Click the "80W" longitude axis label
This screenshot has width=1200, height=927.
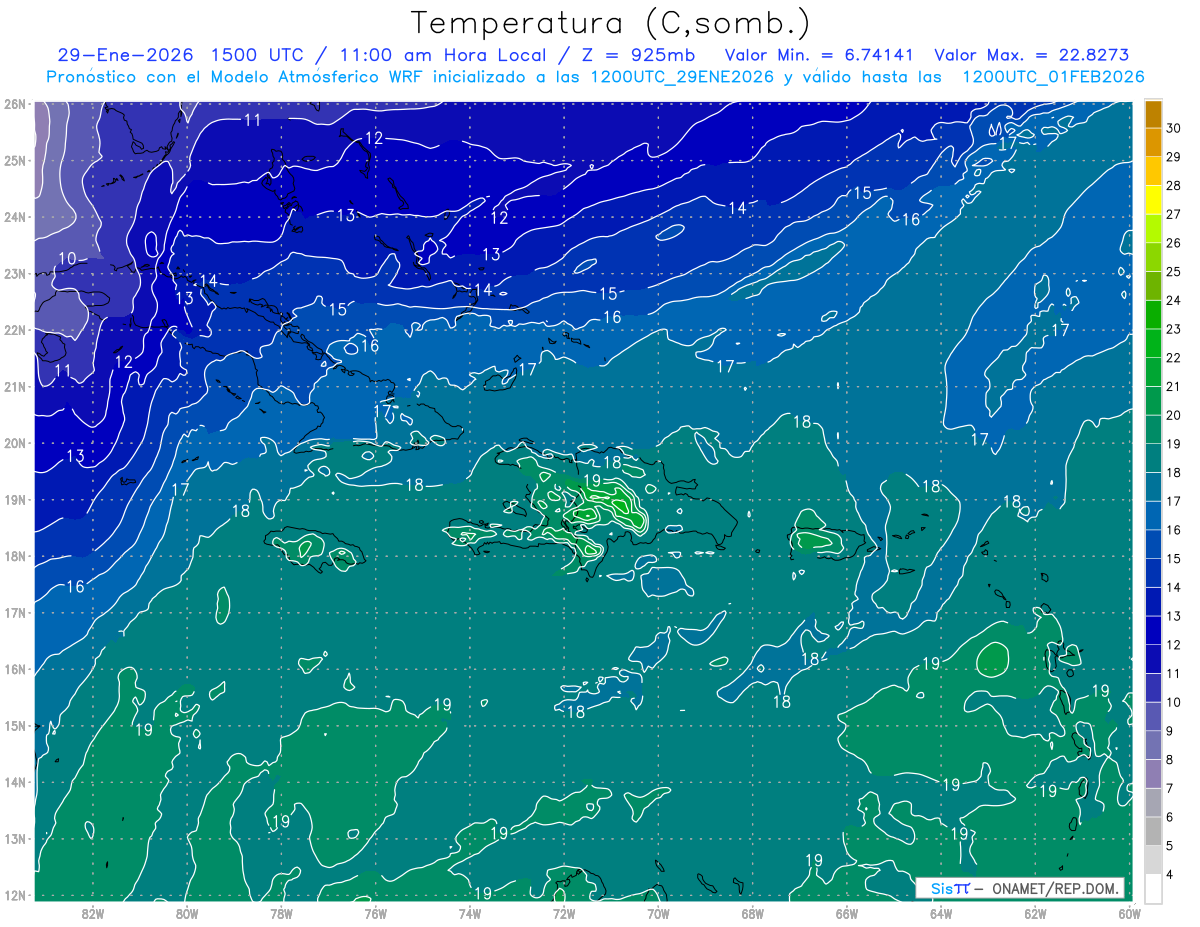(x=187, y=913)
